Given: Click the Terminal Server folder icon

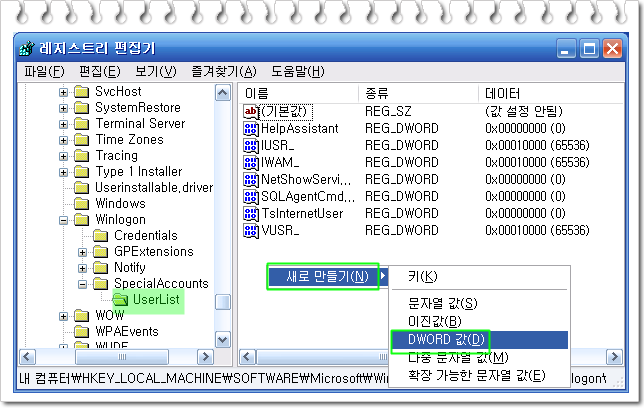Looking at the screenshot, I should pos(81,124).
